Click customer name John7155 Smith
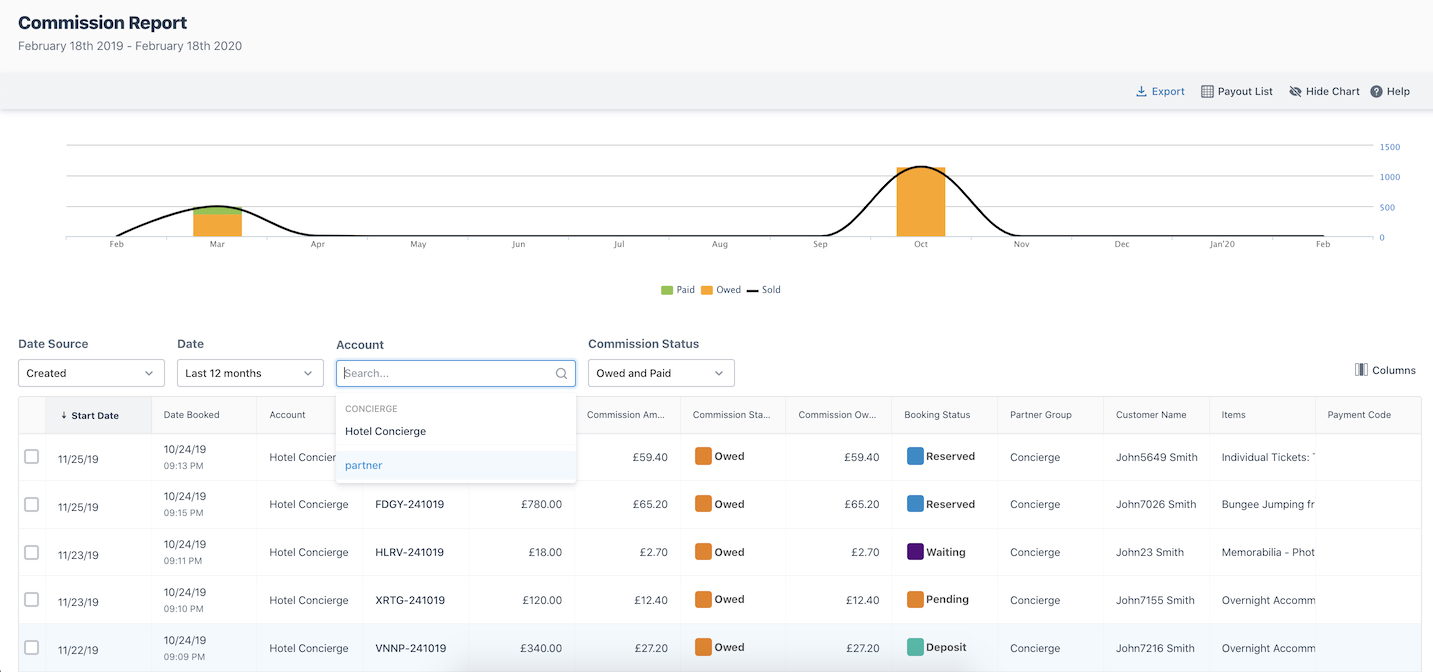 1155,601
